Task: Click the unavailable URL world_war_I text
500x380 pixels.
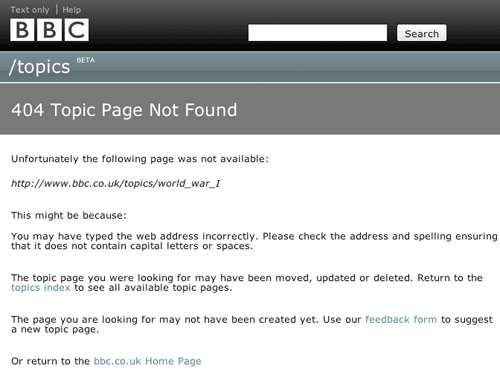Action: click(x=115, y=183)
